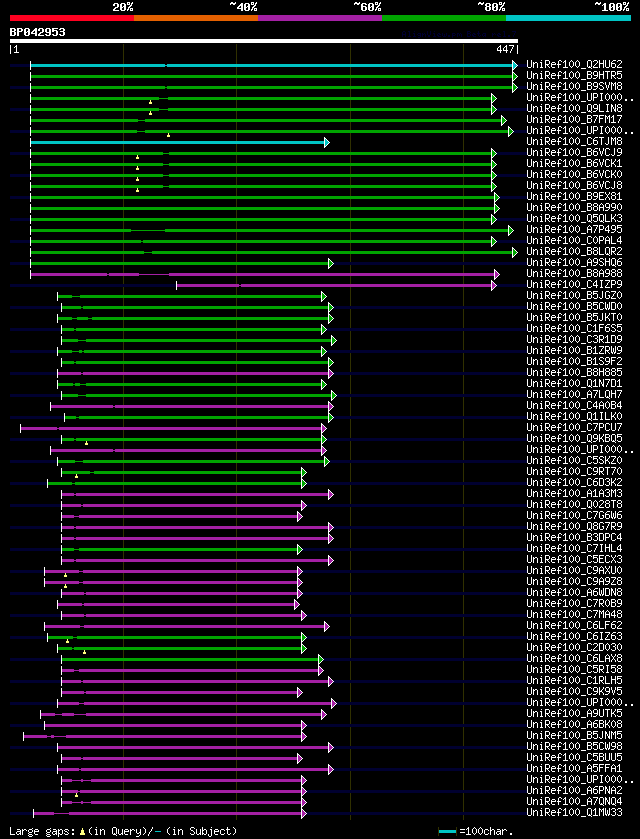Select UniRef100_A1A3M3 hit name
640x839 pixels.
coord(574,494)
